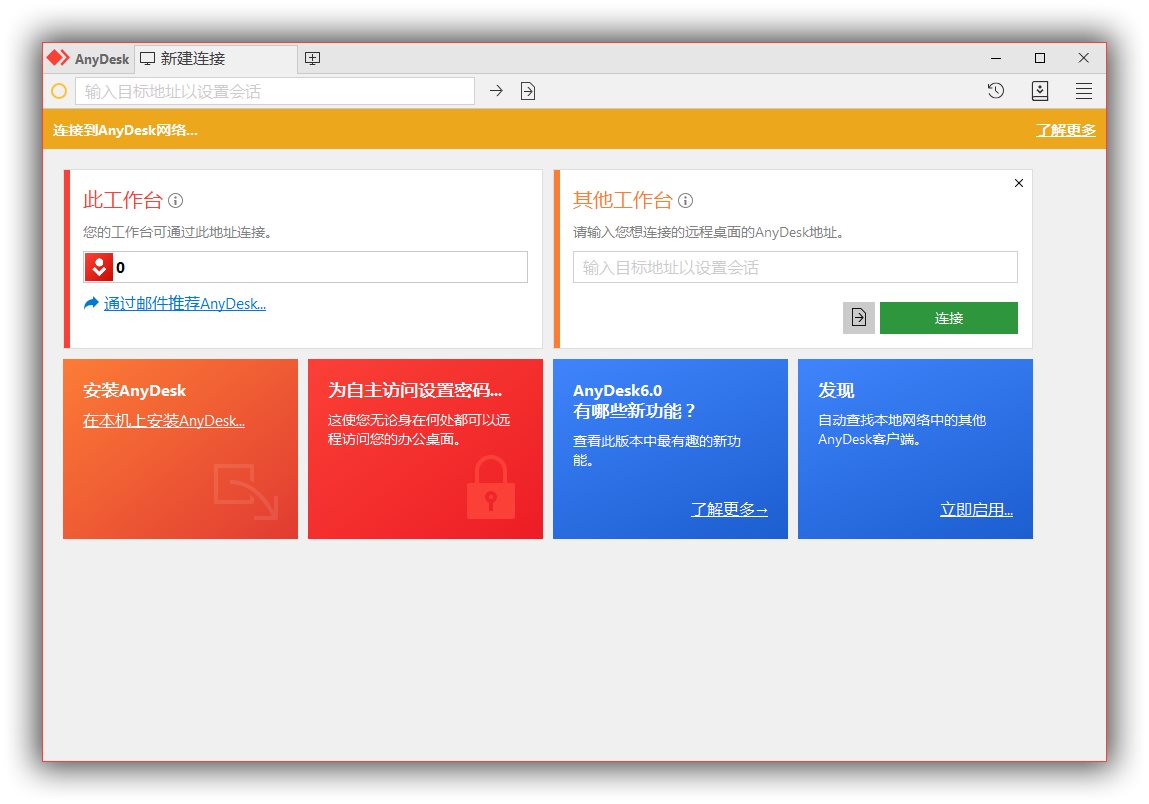
Task: Click the 此工作台 heading
Action: [122, 200]
